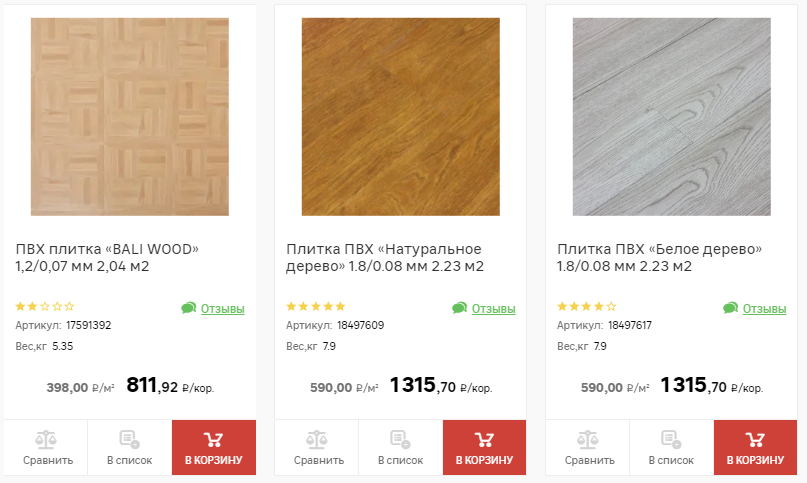Compare the BALI WOOD tile using the scales icon
This screenshot has width=807, height=483.
tap(45, 447)
